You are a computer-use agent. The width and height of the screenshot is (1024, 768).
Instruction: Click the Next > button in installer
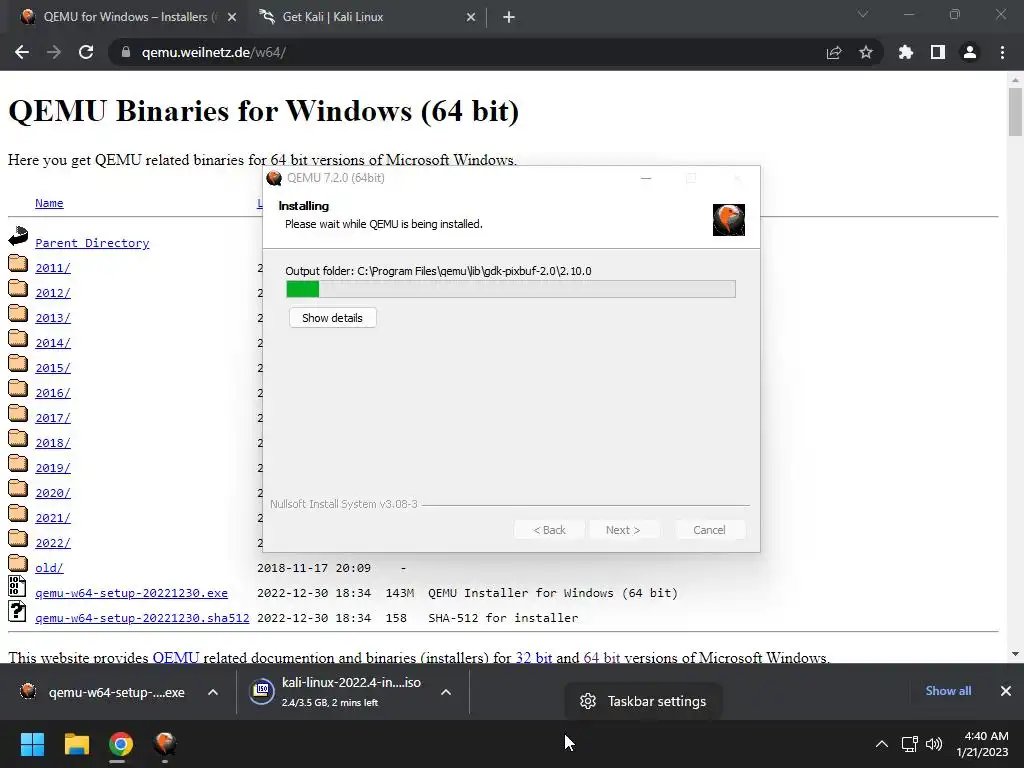(x=623, y=530)
